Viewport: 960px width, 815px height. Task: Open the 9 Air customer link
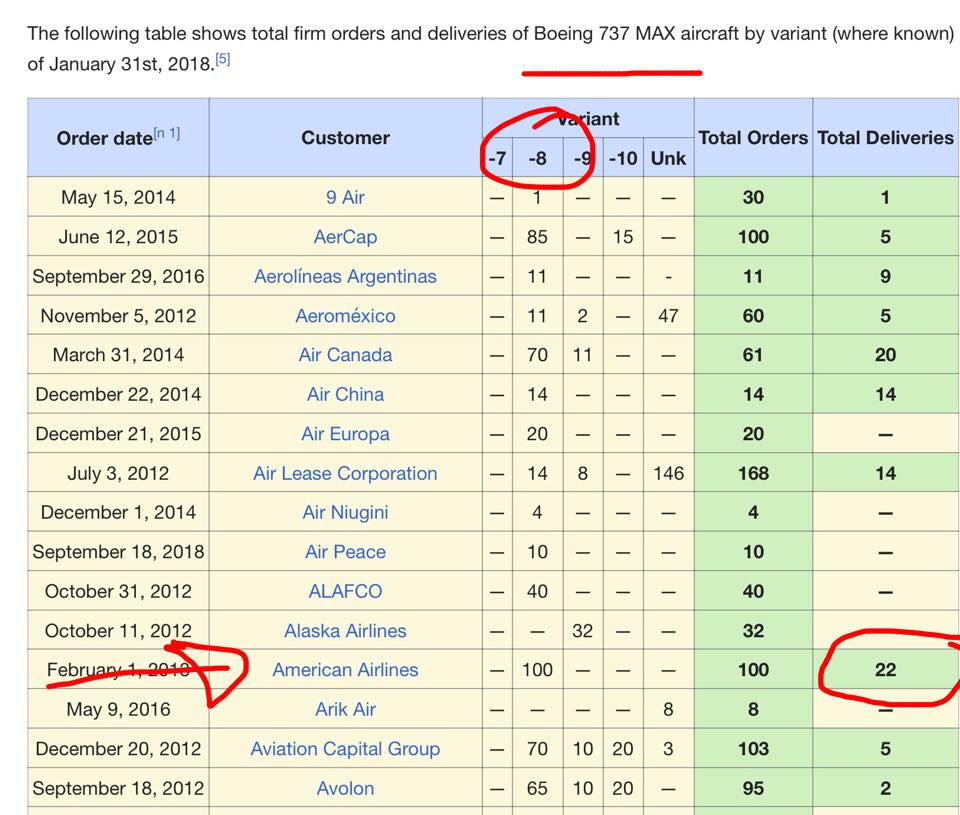pos(345,197)
